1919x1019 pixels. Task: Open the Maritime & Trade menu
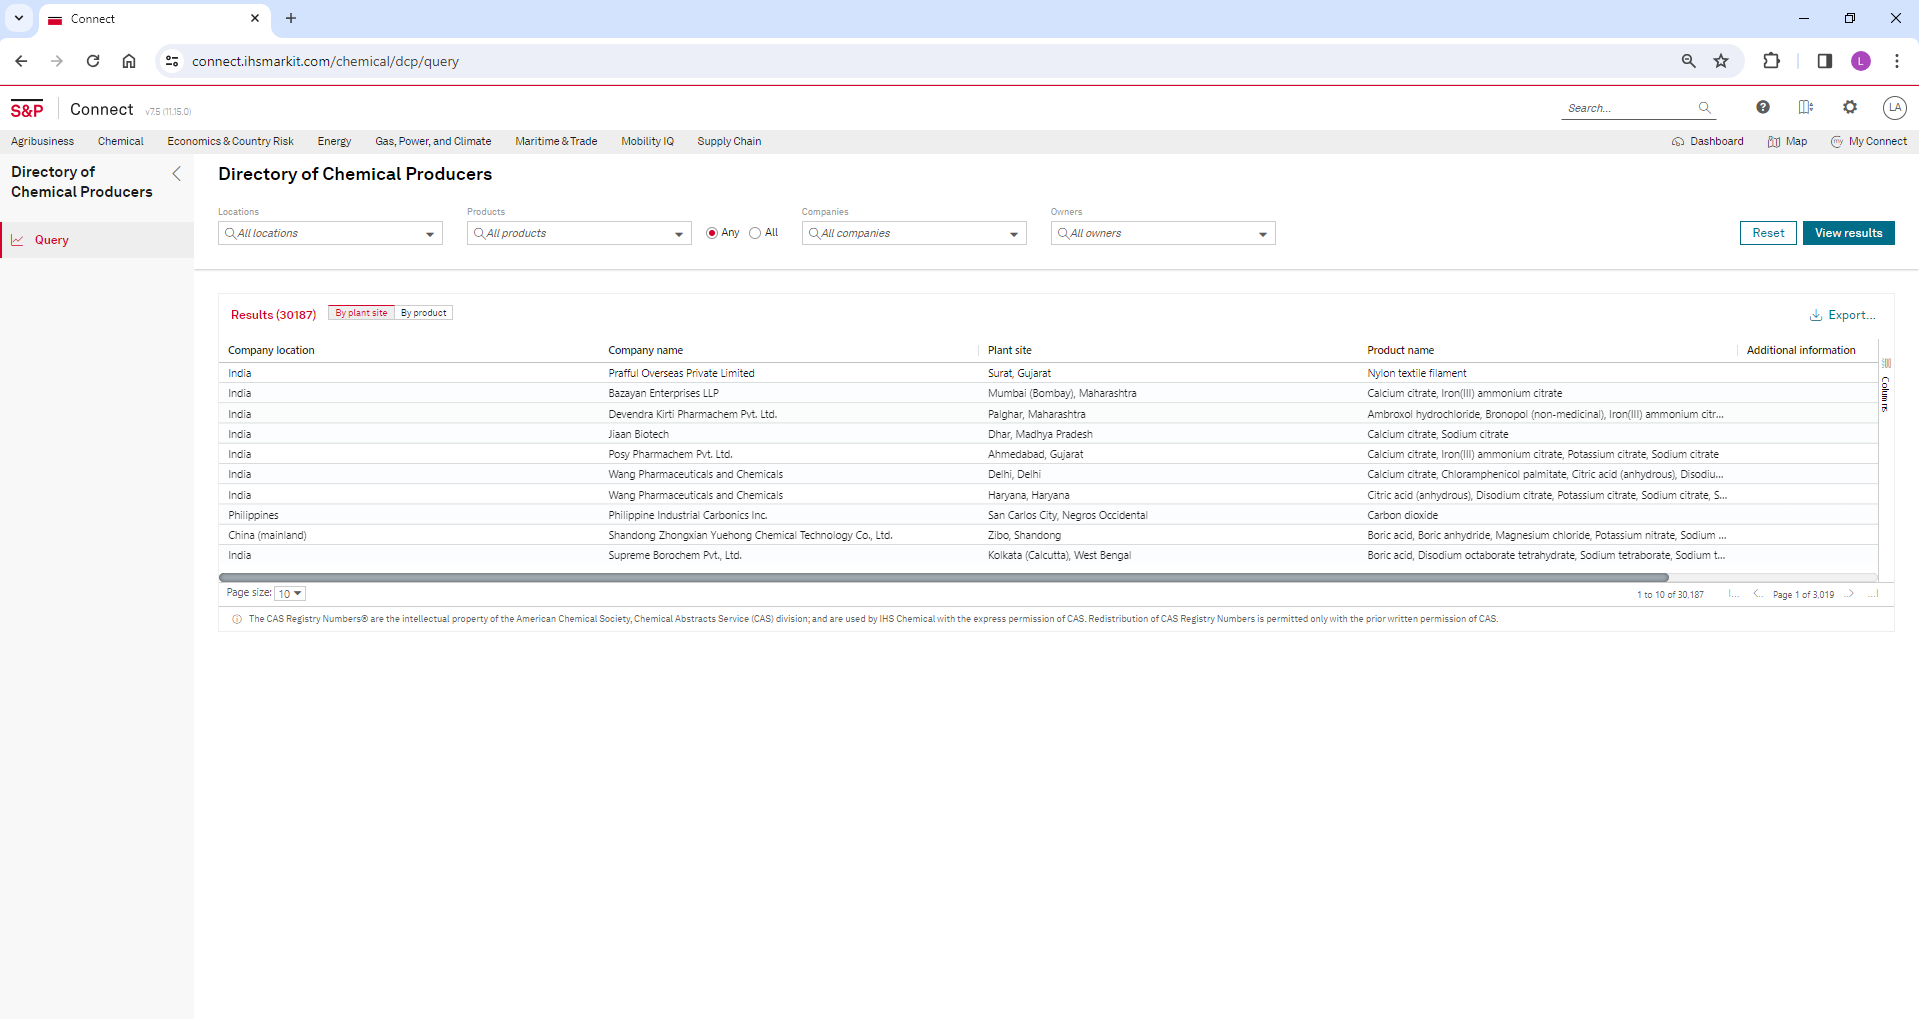(556, 142)
